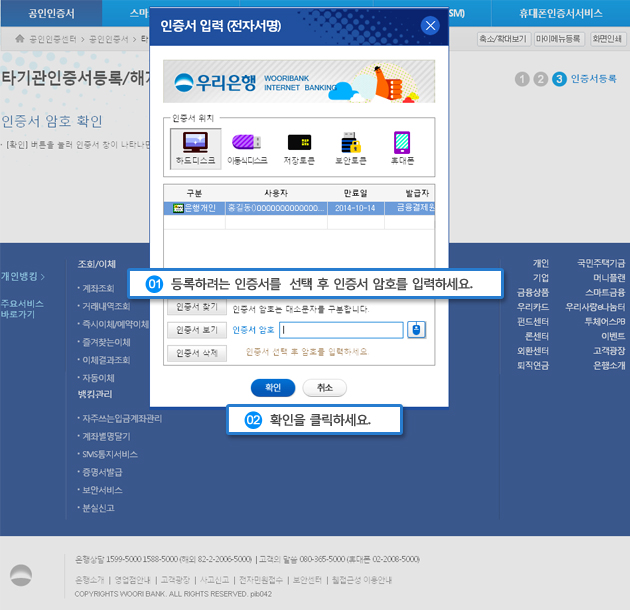Open the 우리카드 sitemap link
Screen dimensions: 630x610
pos(532,307)
